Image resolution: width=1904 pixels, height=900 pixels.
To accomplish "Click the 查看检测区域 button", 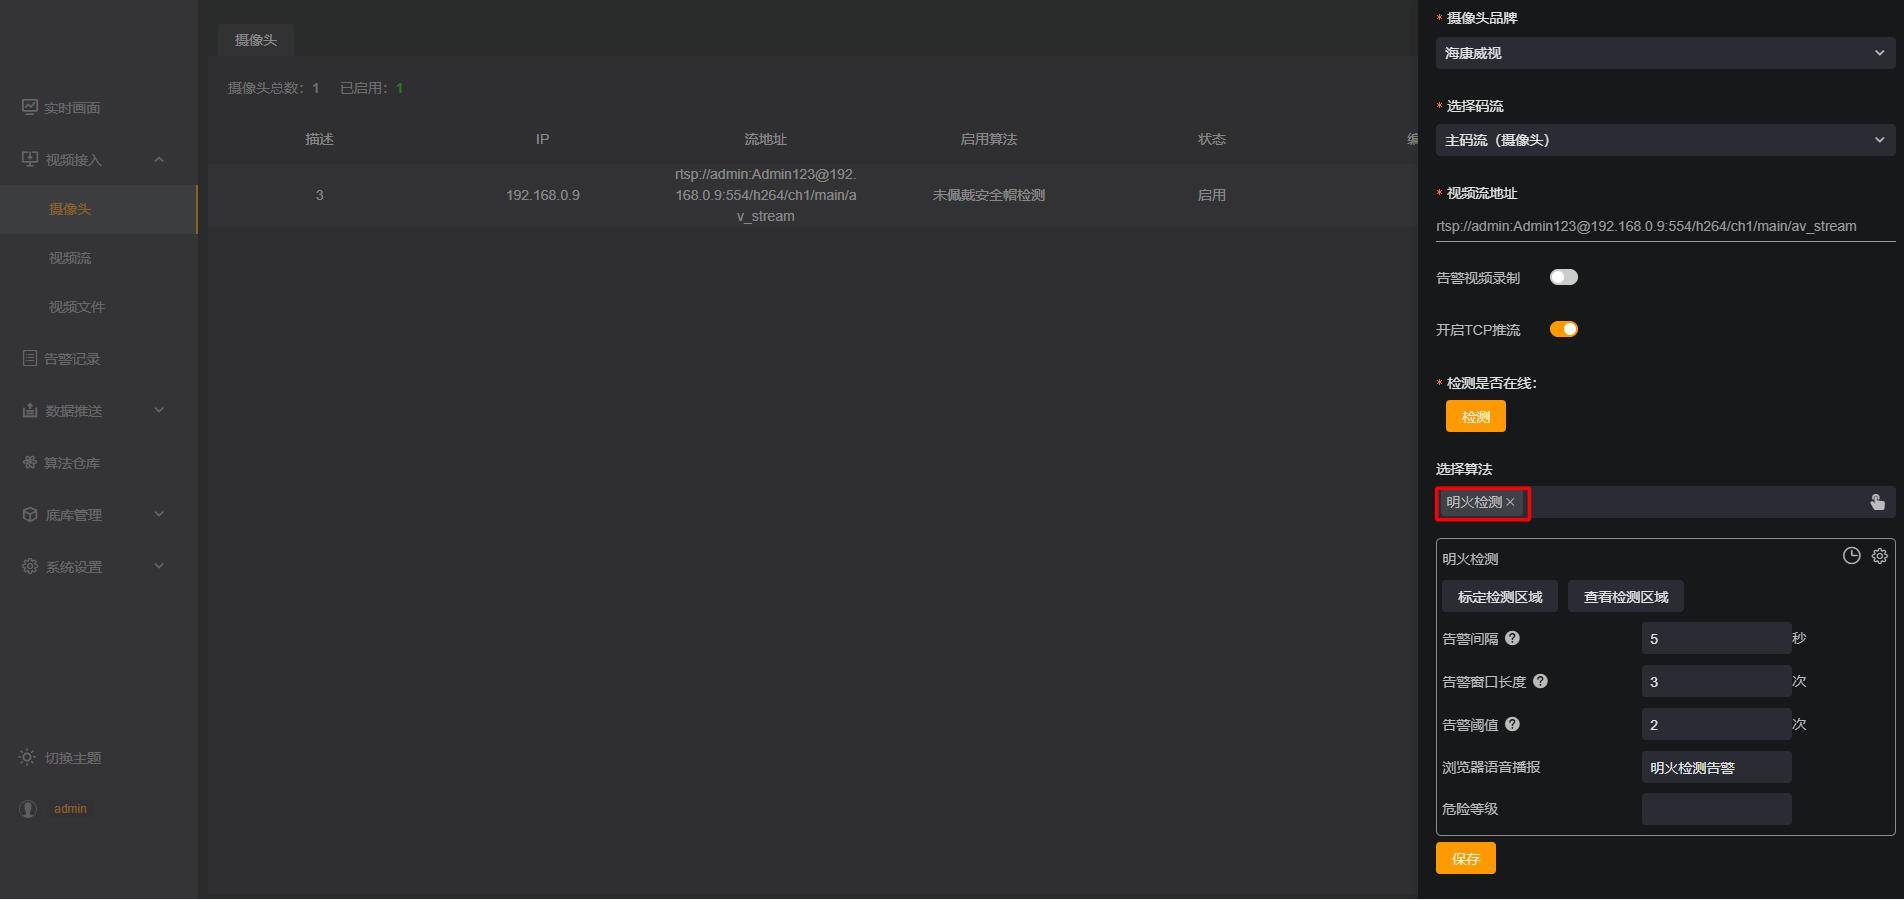I will coord(1626,597).
